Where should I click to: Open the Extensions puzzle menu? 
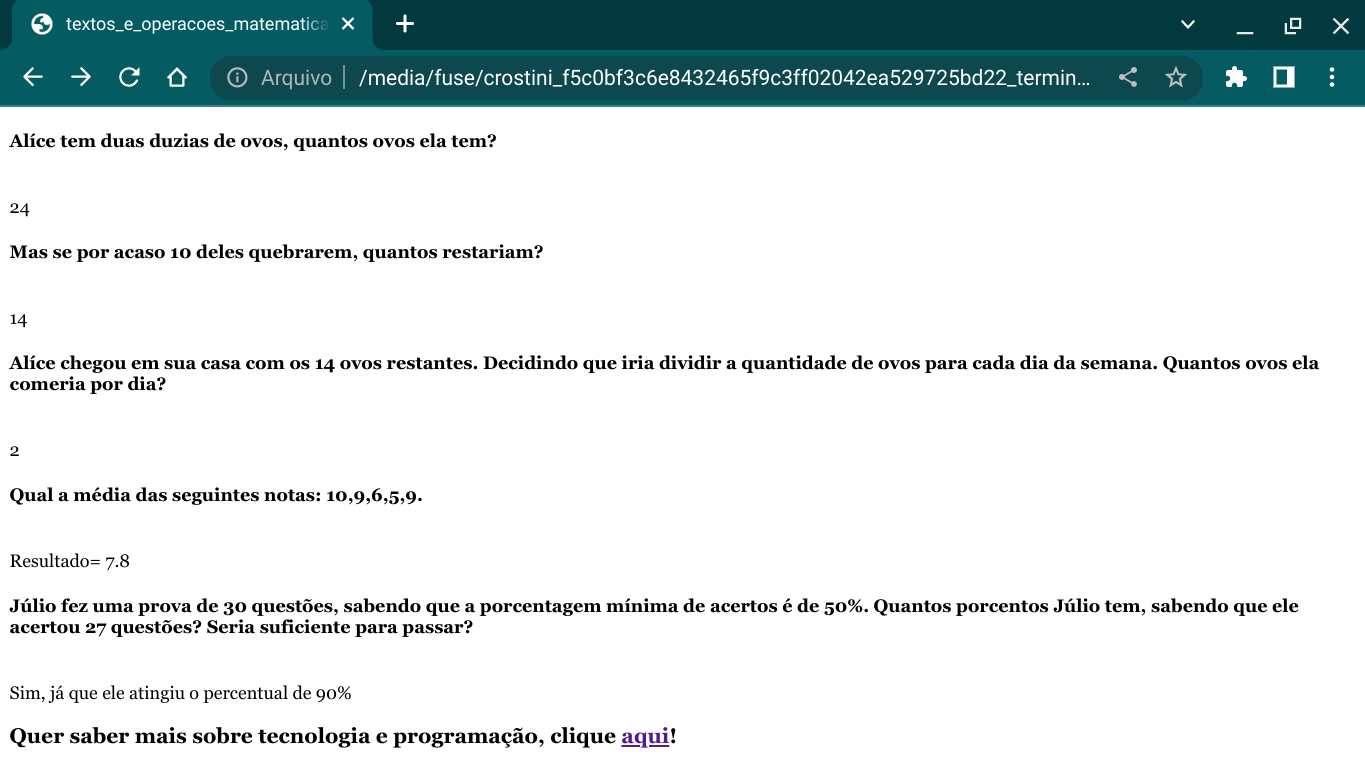click(1236, 77)
